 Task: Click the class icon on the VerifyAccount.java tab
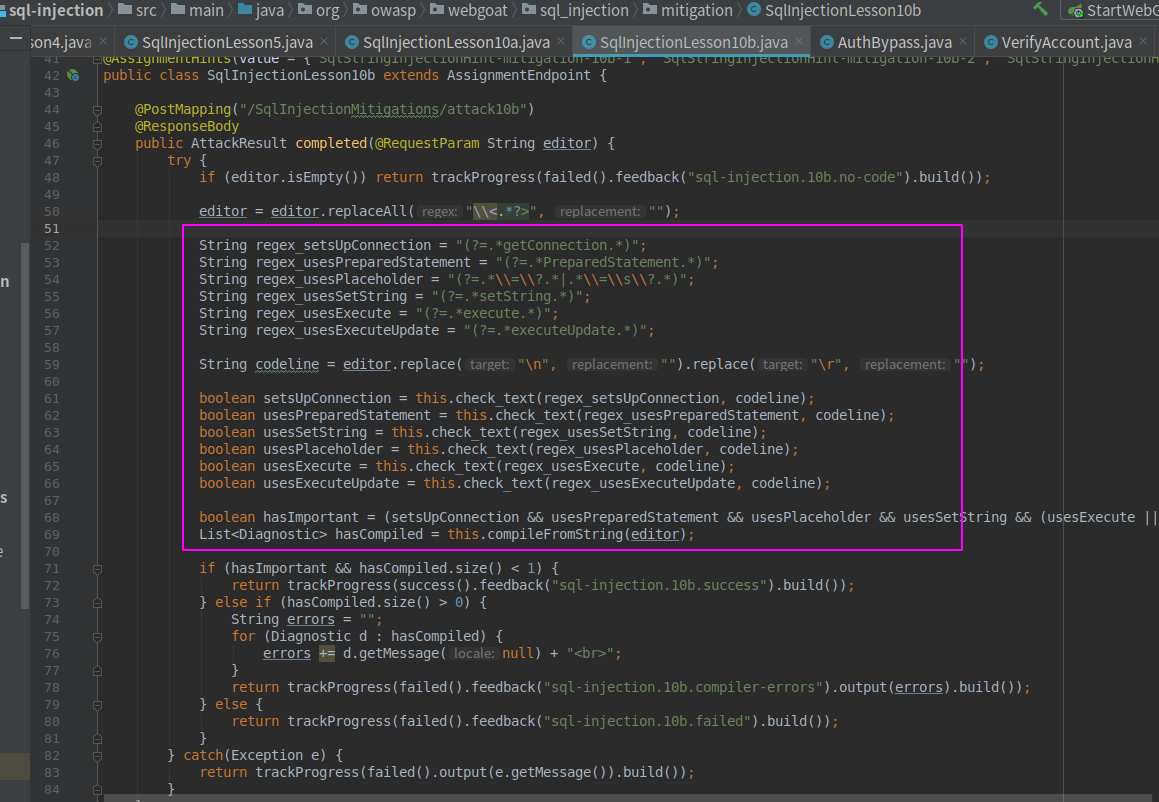991,42
